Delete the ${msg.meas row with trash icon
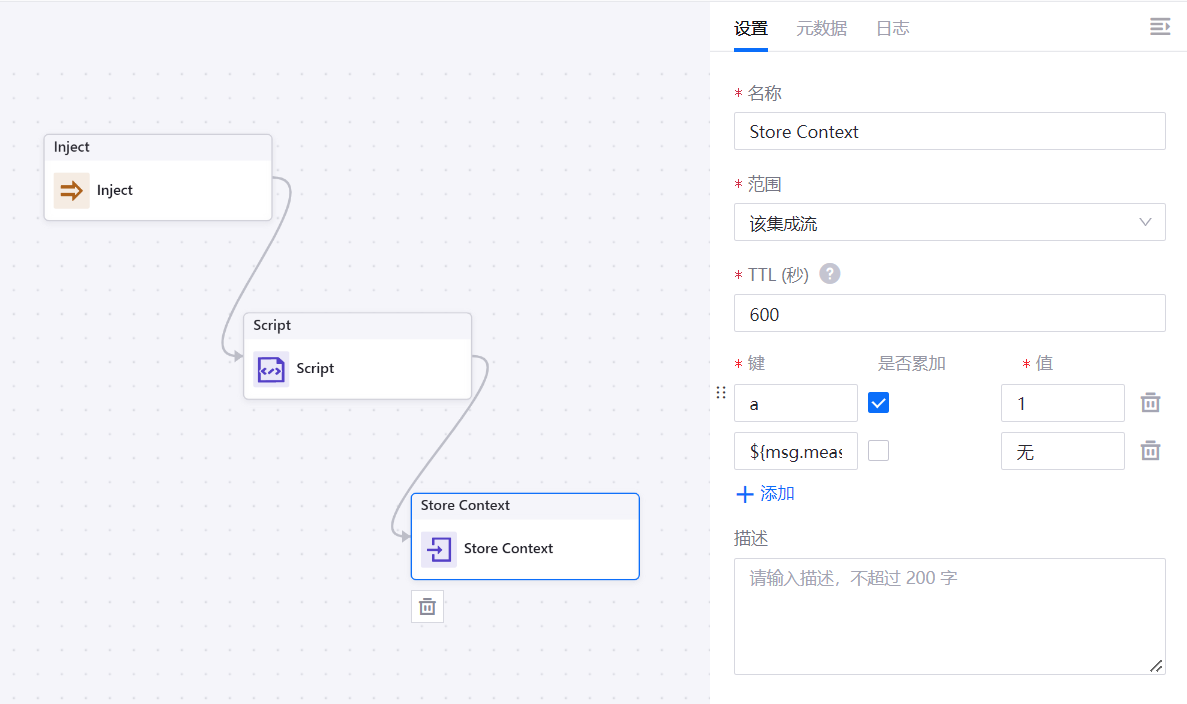The height and width of the screenshot is (704, 1187). [x=1151, y=451]
